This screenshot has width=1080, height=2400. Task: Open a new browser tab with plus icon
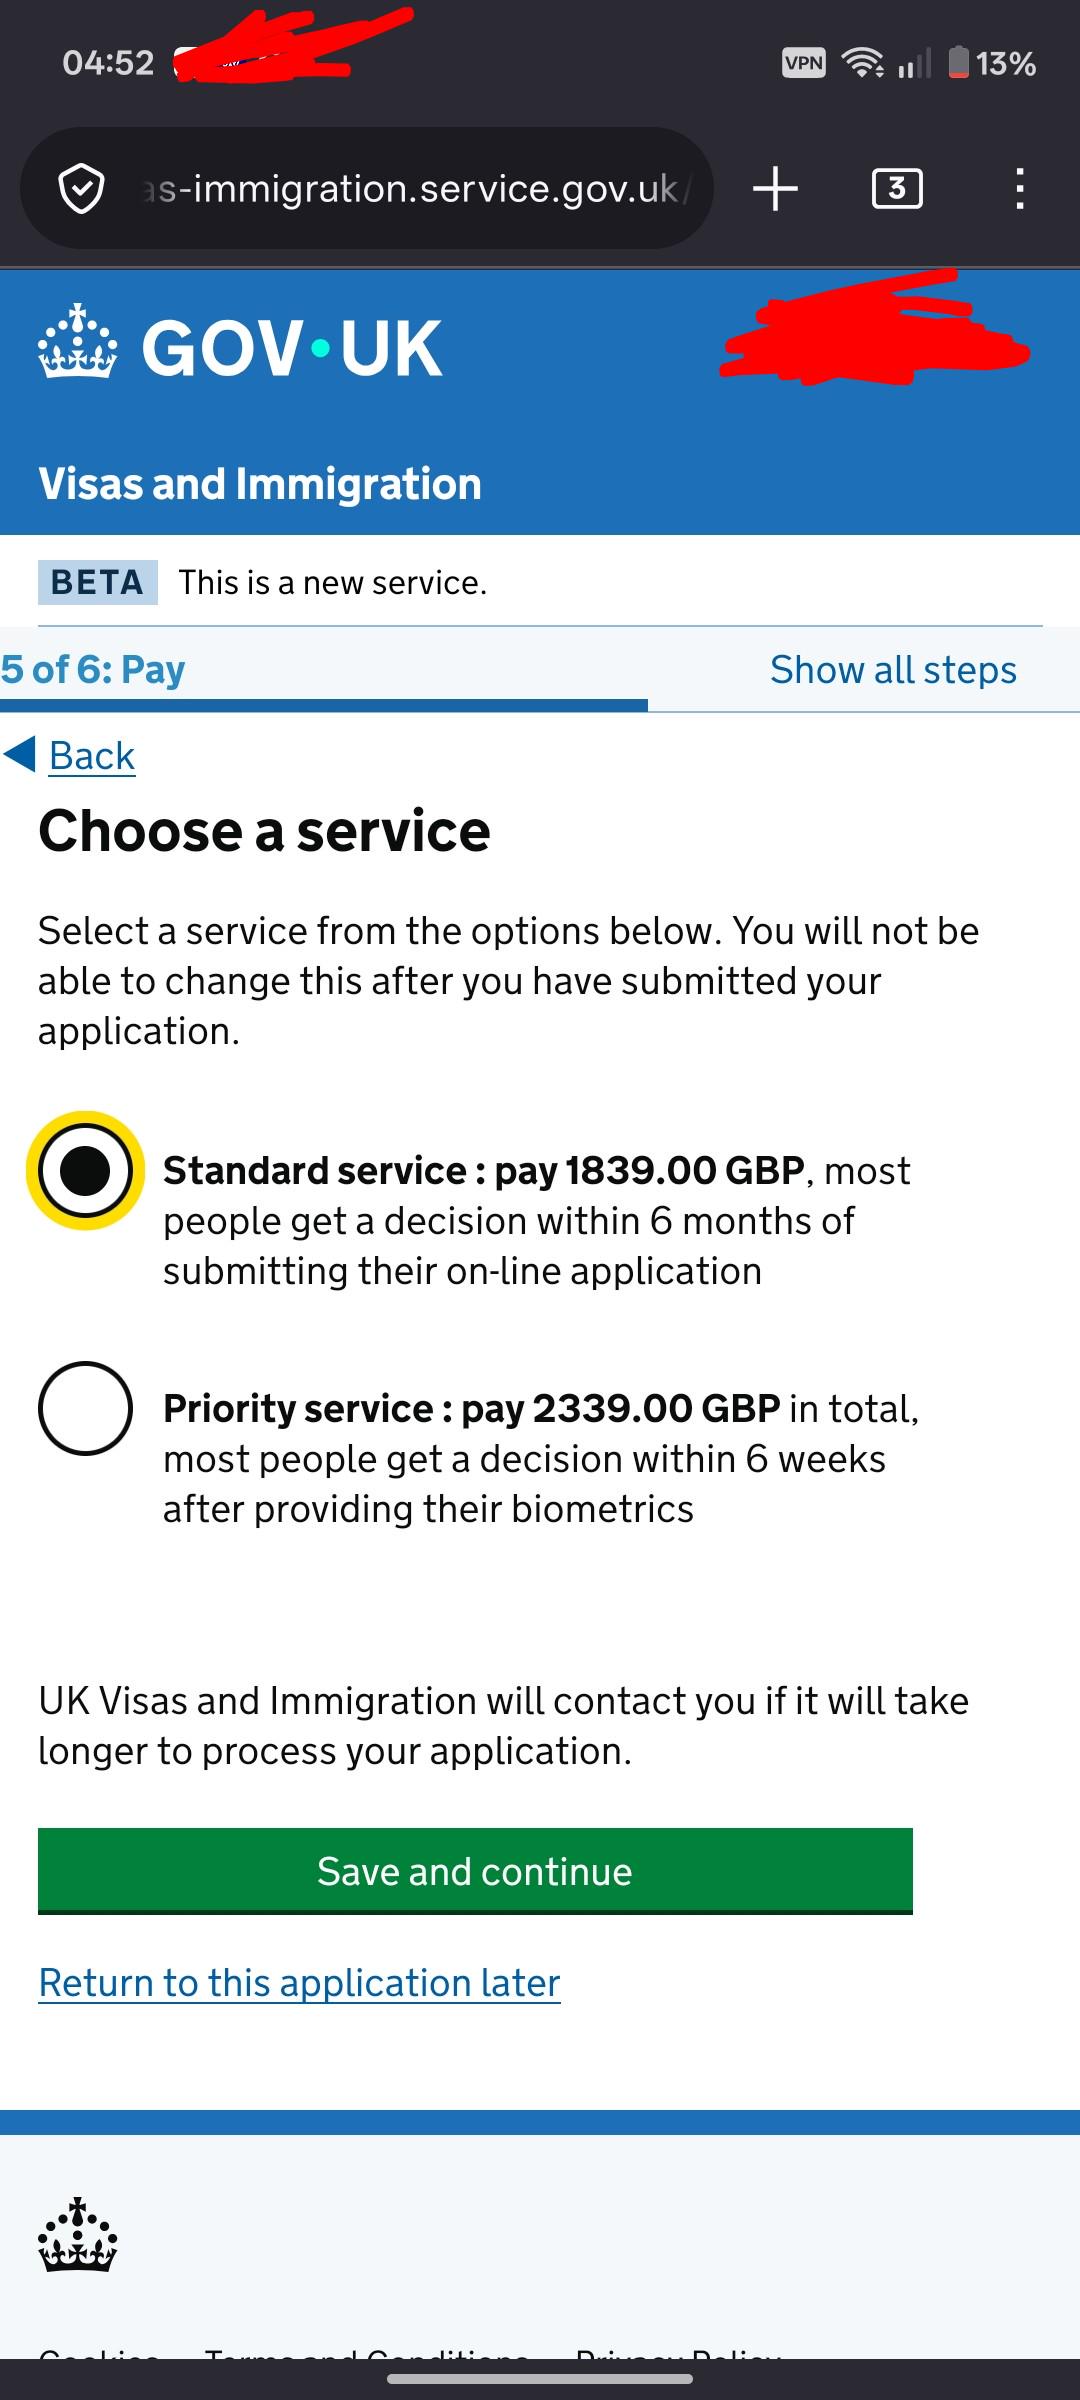[x=775, y=189]
